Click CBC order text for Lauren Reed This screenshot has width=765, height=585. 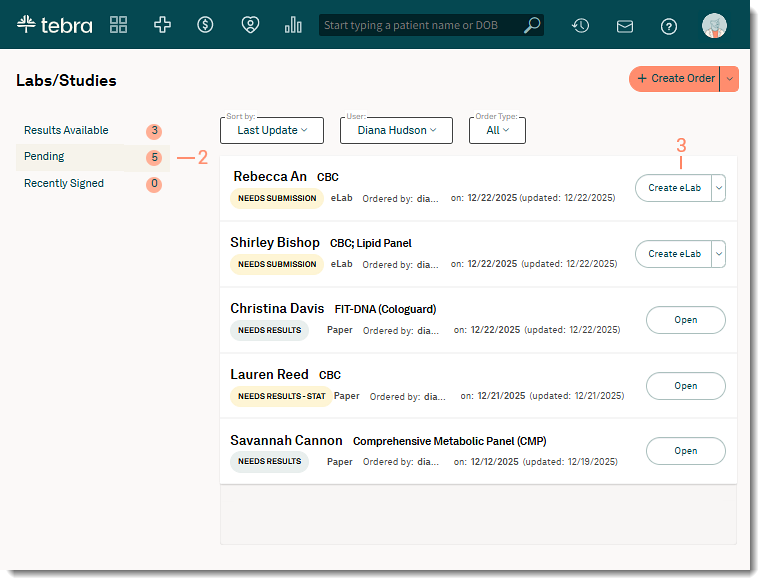tap(330, 375)
